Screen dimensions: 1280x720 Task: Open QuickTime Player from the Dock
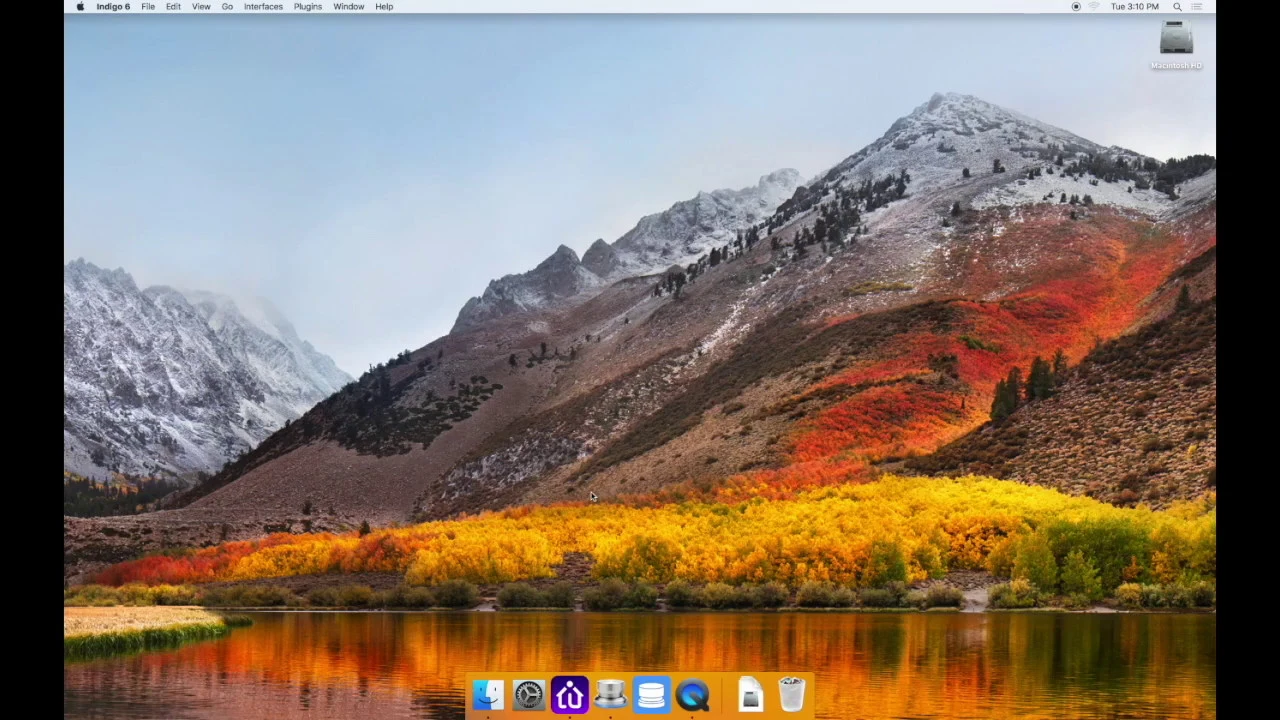[692, 694]
